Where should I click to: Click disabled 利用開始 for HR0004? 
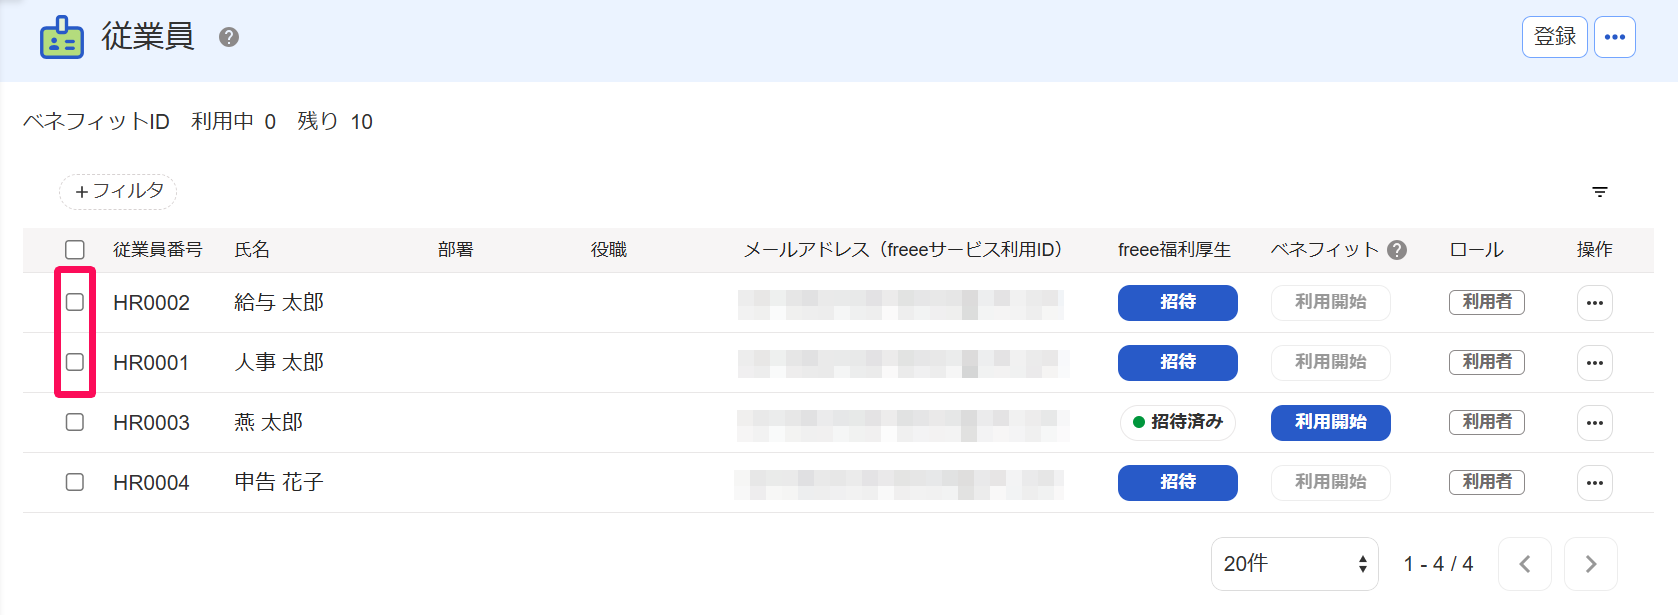point(1331,482)
